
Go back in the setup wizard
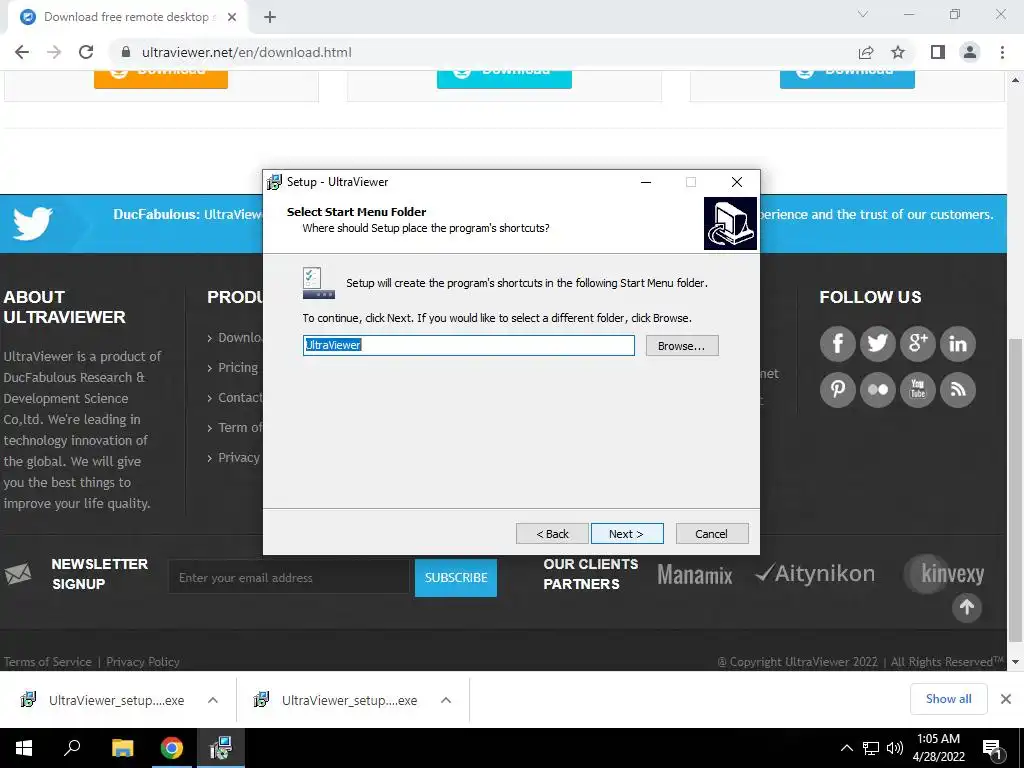tap(552, 534)
